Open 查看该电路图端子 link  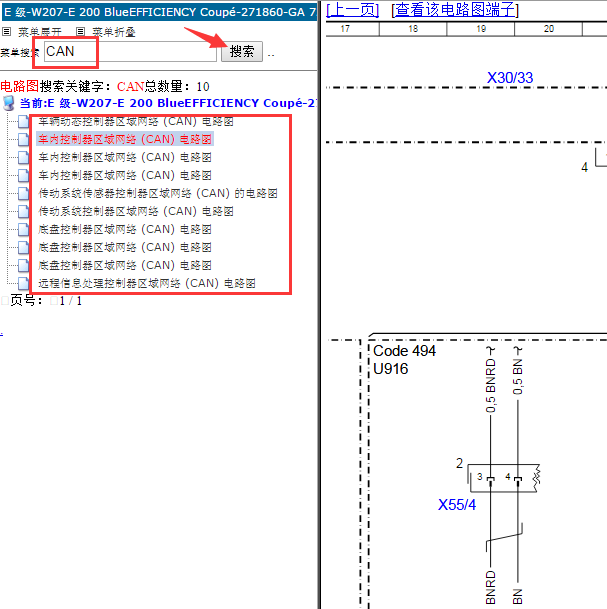point(455,10)
